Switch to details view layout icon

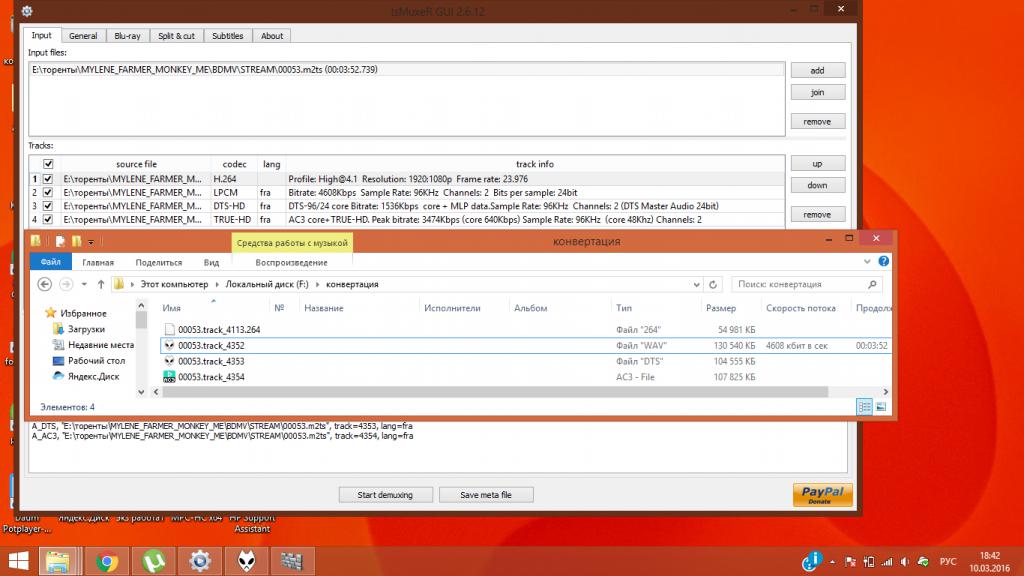[x=865, y=407]
